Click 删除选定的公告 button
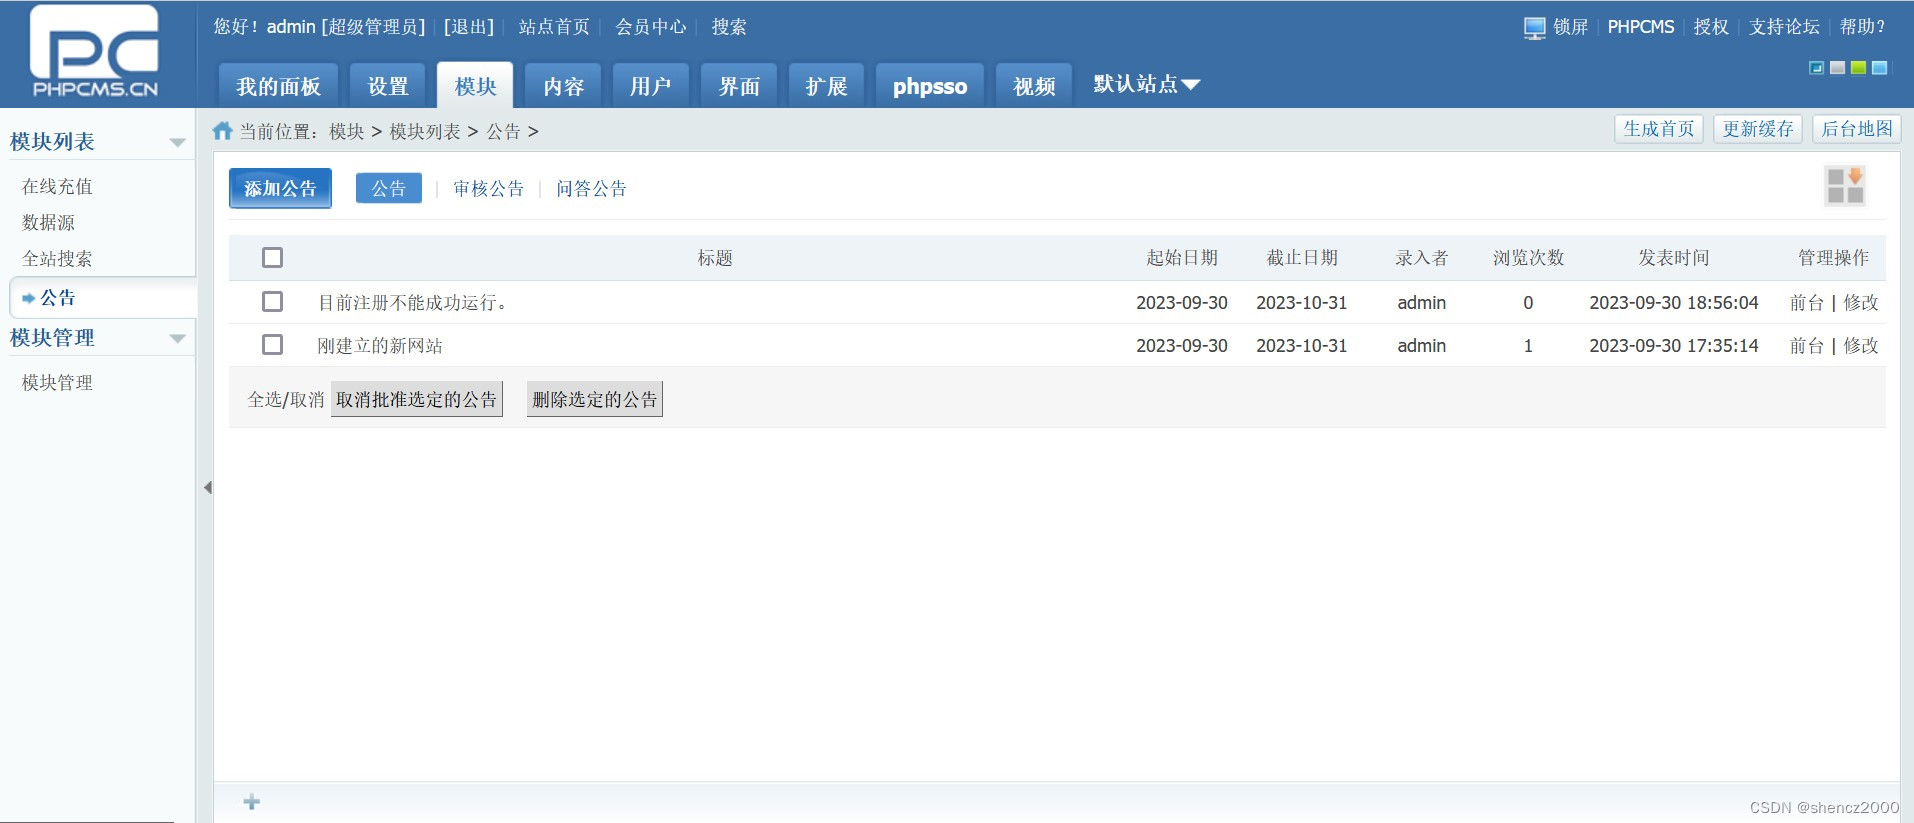Viewport: 1914px width, 823px height. (595, 399)
